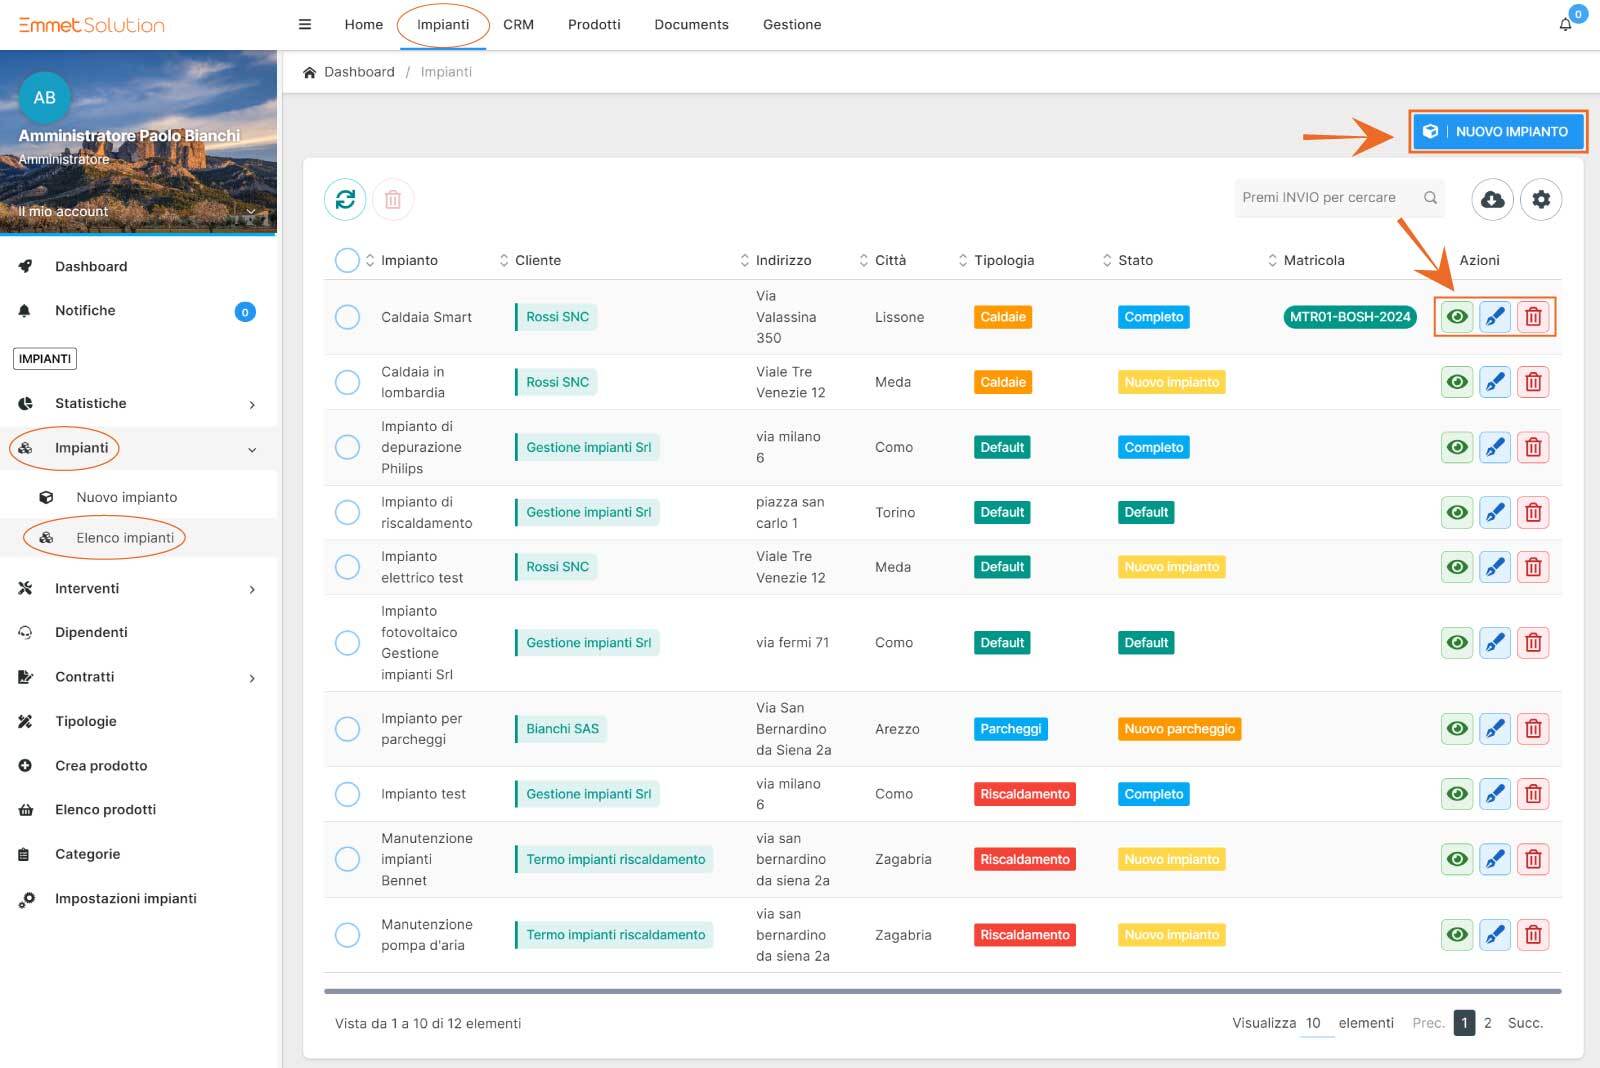The height and width of the screenshot is (1068, 1600).
Task: Open the CRM top menu
Action: (518, 24)
